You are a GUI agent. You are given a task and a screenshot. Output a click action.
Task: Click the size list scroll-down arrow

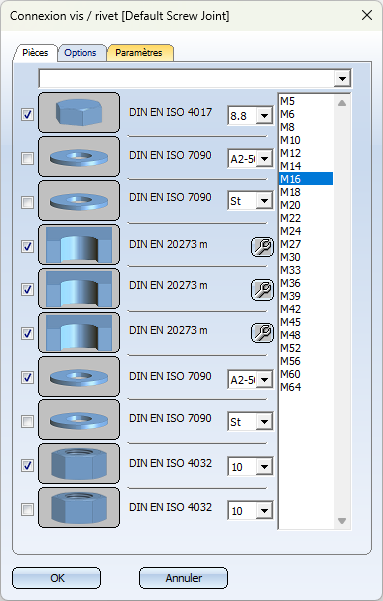click(x=342, y=521)
